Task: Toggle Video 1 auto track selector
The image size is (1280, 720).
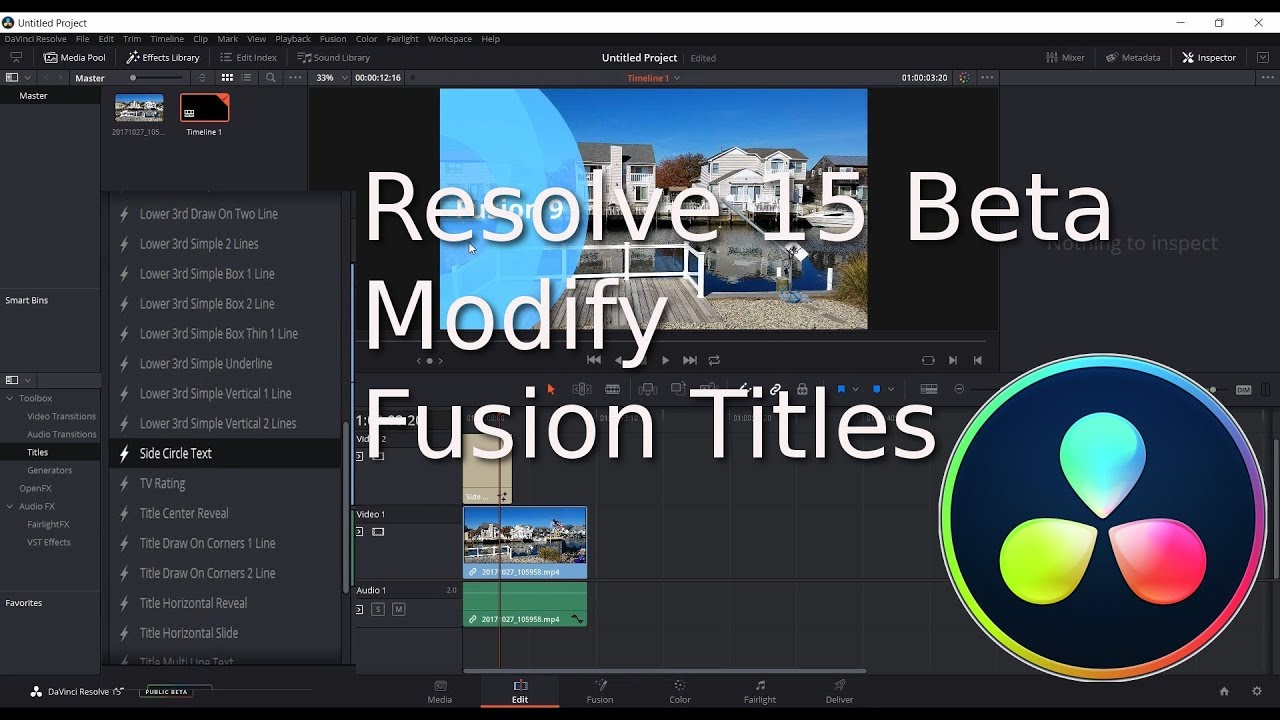Action: (360, 532)
